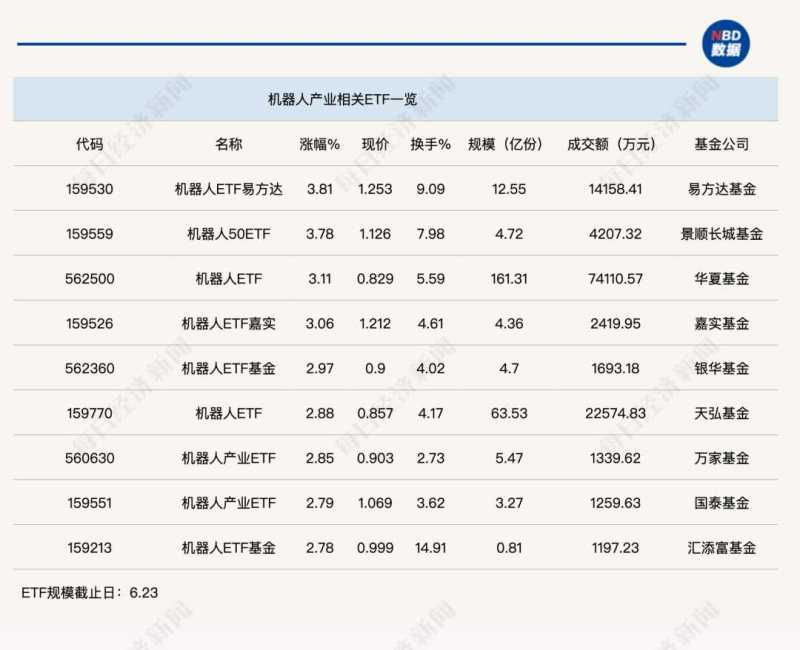The image size is (800, 650).
Task: Select gain value 3.78
Action: point(320,234)
